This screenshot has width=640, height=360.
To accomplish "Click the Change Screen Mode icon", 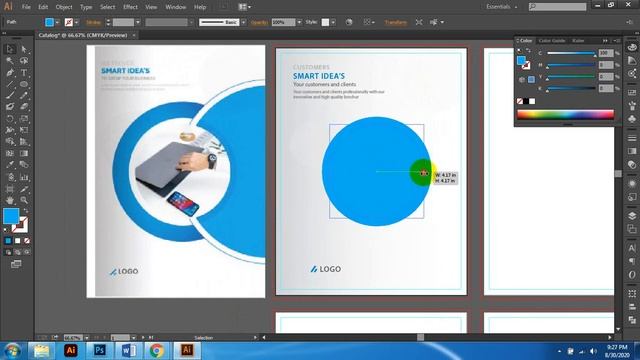I will click(x=16, y=264).
